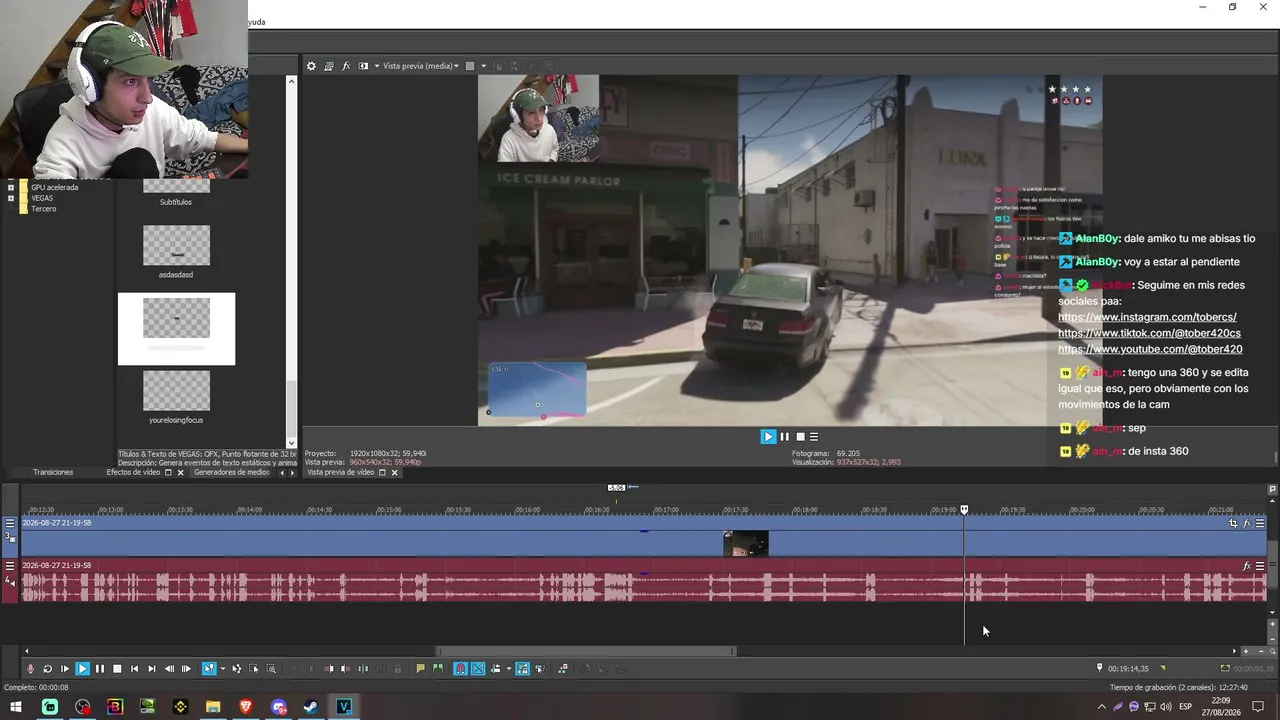This screenshot has width=1280, height=720.
Task: Show previous docked tabs with left arrow
Action: tap(281, 472)
